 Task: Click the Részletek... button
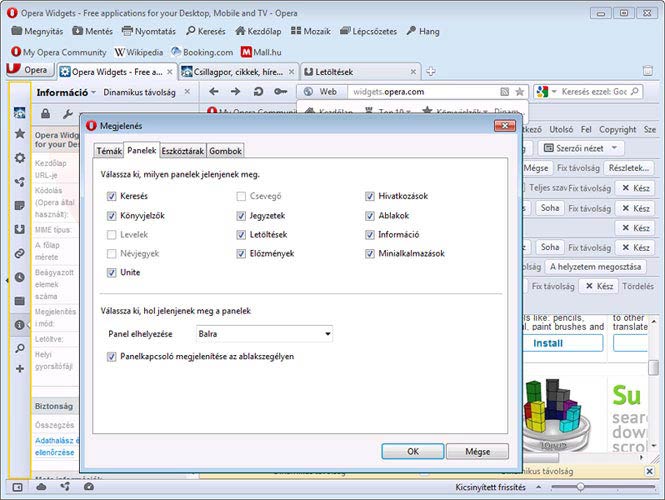point(629,168)
